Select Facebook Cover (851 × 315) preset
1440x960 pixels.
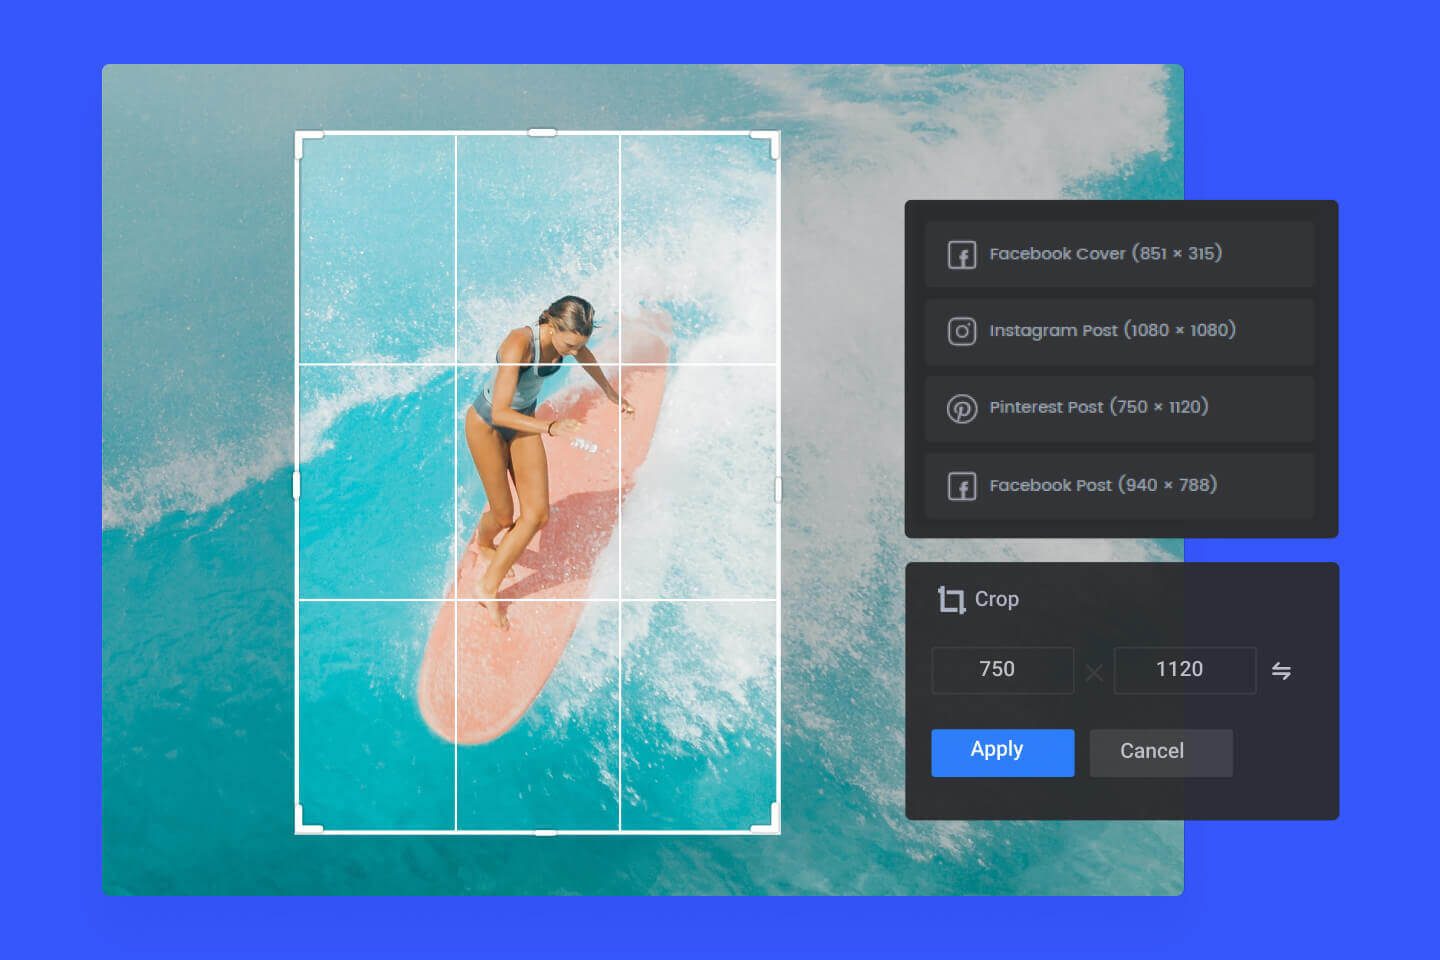[1118, 254]
